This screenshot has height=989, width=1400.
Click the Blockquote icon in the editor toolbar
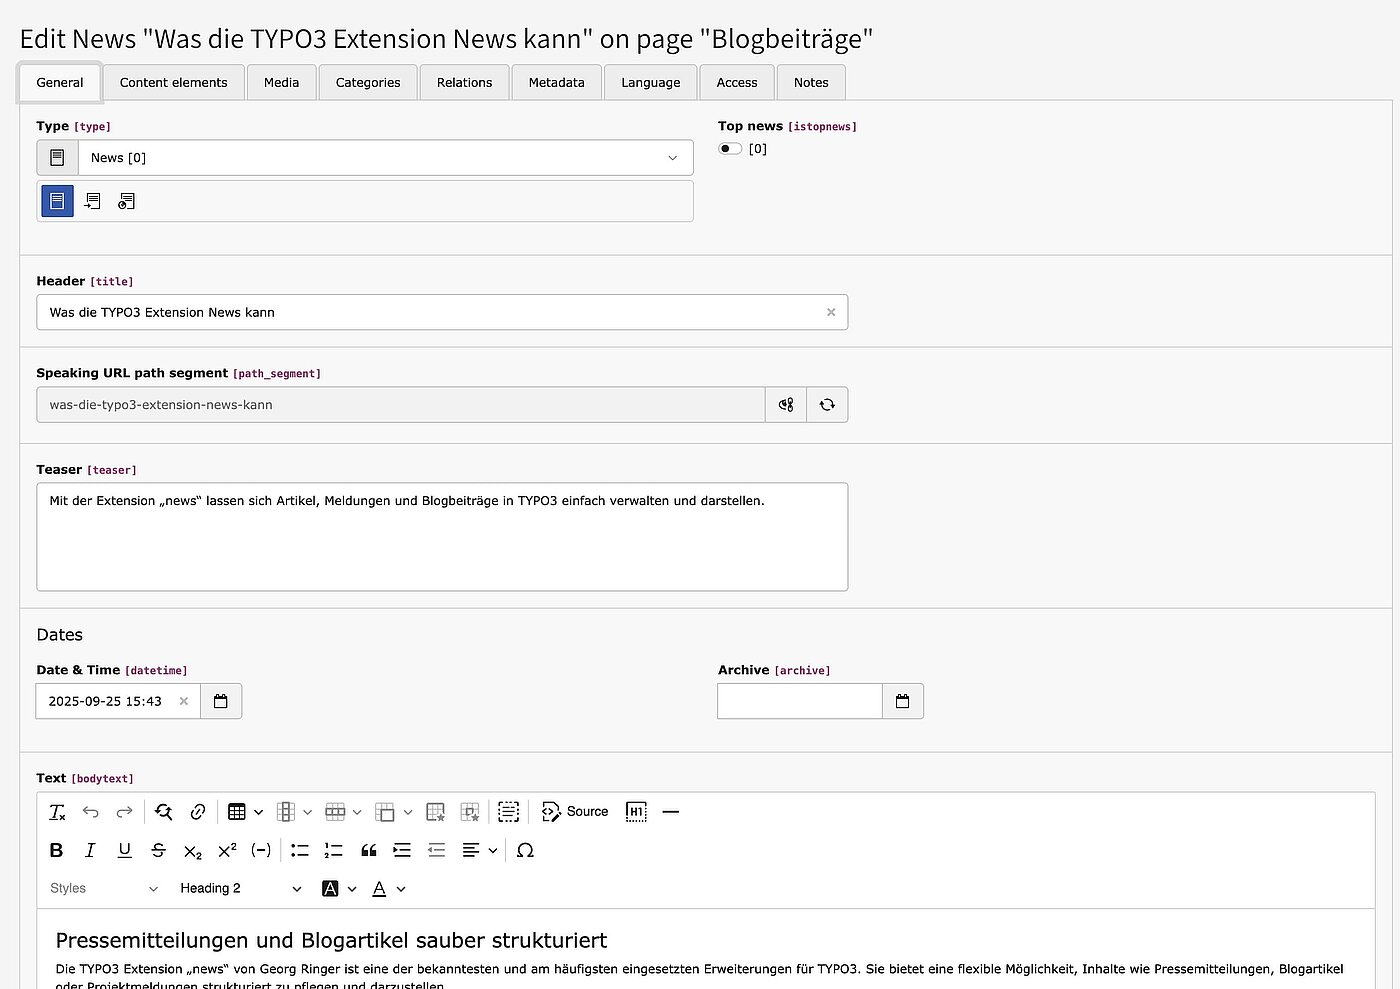368,850
